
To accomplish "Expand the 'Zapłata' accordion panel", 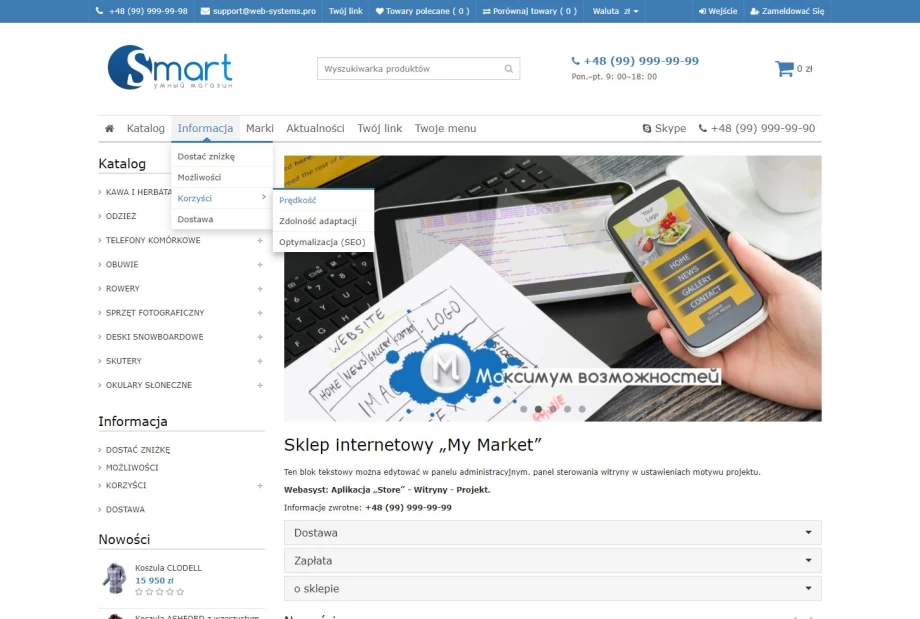I will point(552,561).
